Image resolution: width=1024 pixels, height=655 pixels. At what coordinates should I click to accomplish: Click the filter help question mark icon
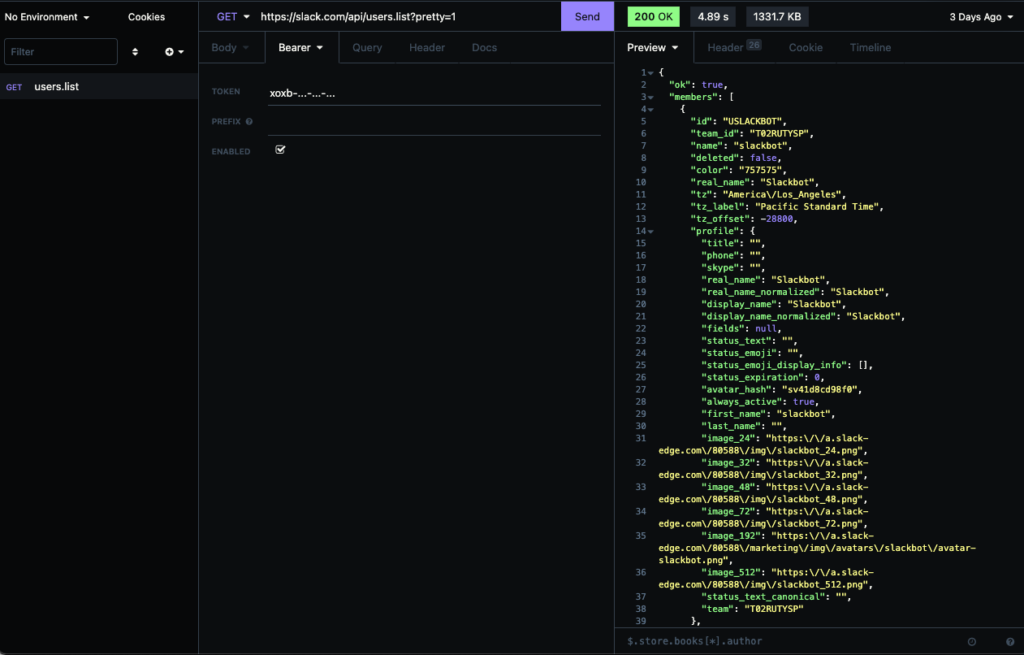coord(1010,642)
